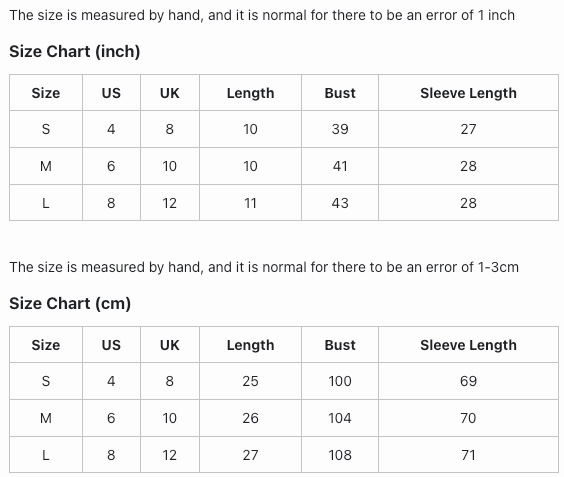Click sleeve length value 27 in inch table
Screen dimensions: 564x477
click(x=468, y=129)
